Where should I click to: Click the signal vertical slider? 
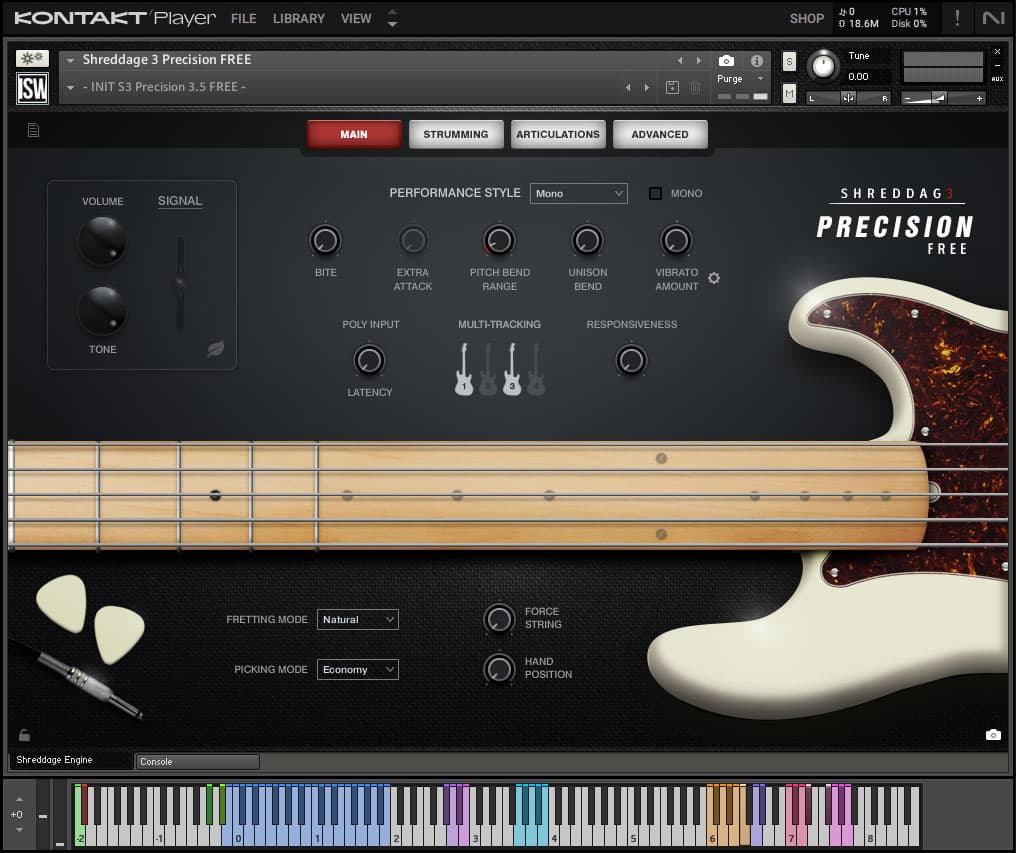pos(180,283)
